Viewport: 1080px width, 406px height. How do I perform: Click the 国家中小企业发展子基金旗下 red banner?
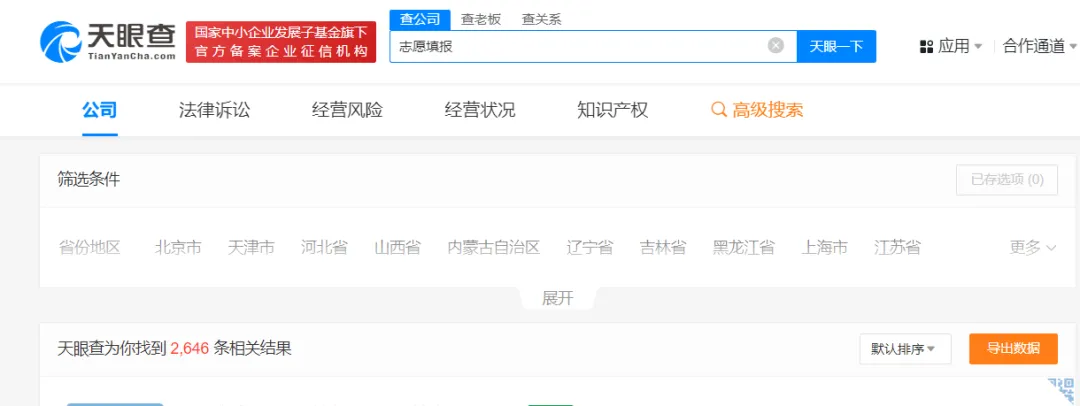tap(281, 42)
